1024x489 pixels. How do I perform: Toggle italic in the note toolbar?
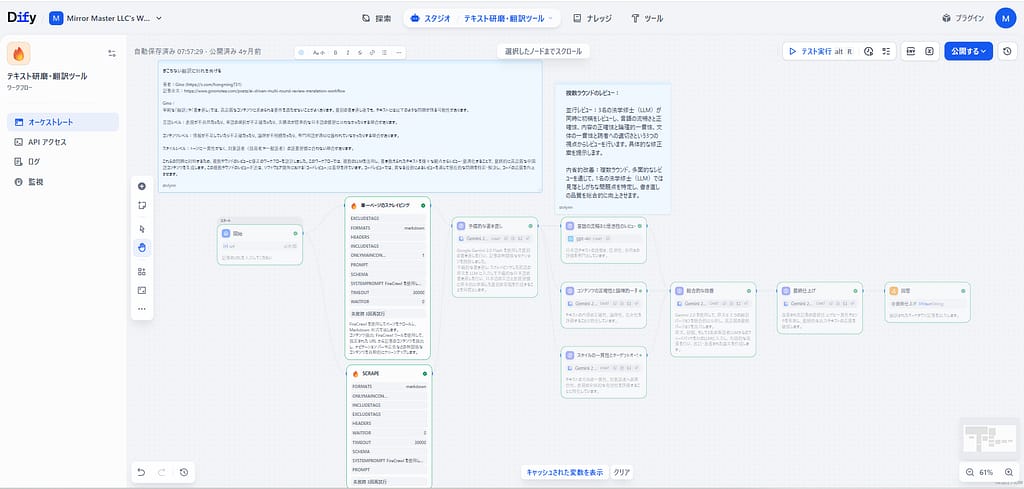[x=347, y=52]
